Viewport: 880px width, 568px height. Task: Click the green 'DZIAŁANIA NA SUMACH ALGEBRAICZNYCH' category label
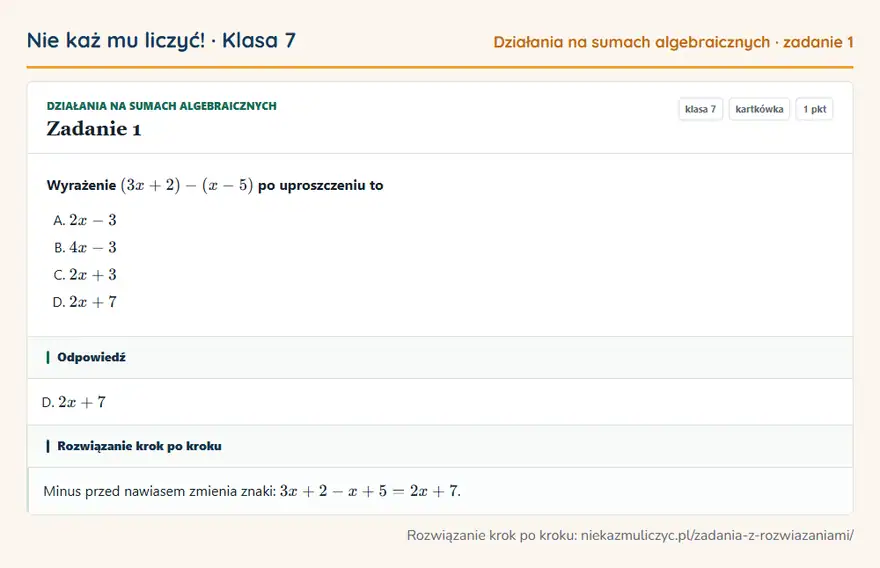pos(162,106)
